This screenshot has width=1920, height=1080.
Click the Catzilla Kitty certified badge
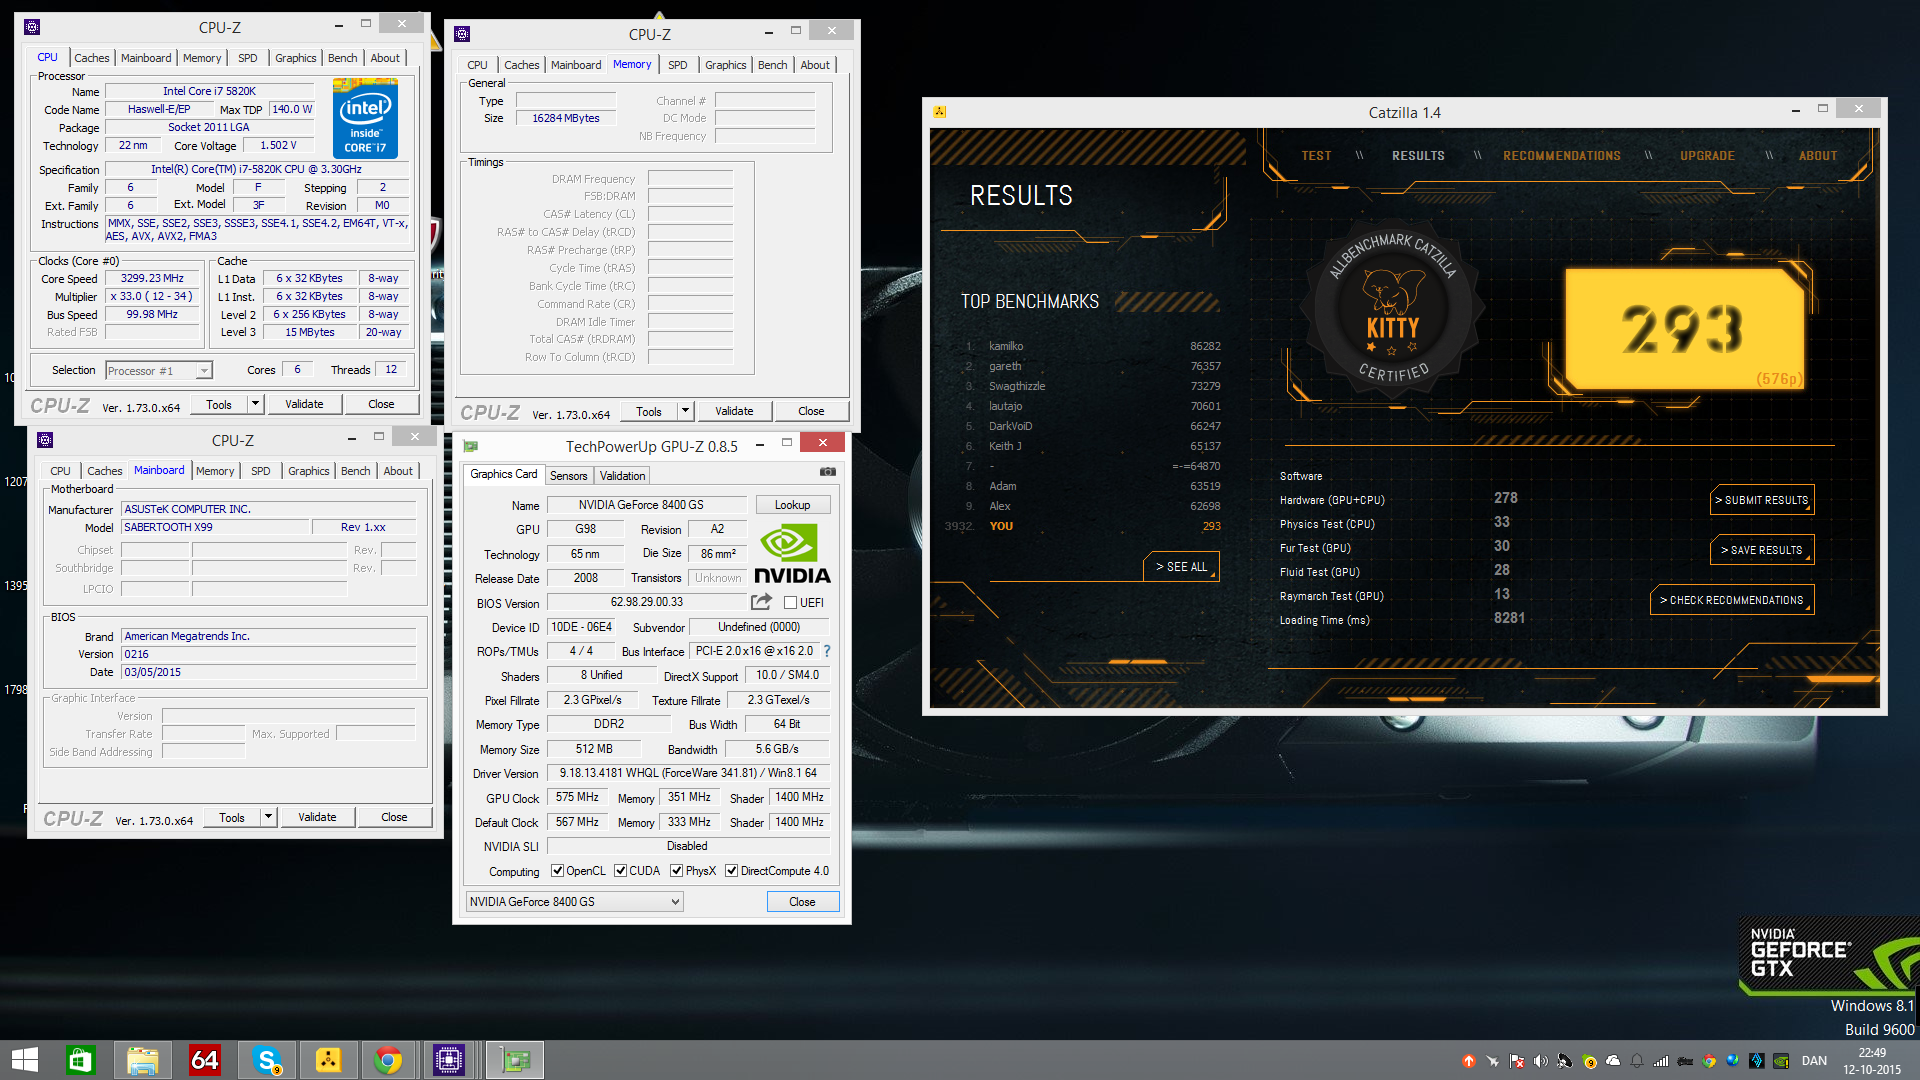click(x=1392, y=311)
